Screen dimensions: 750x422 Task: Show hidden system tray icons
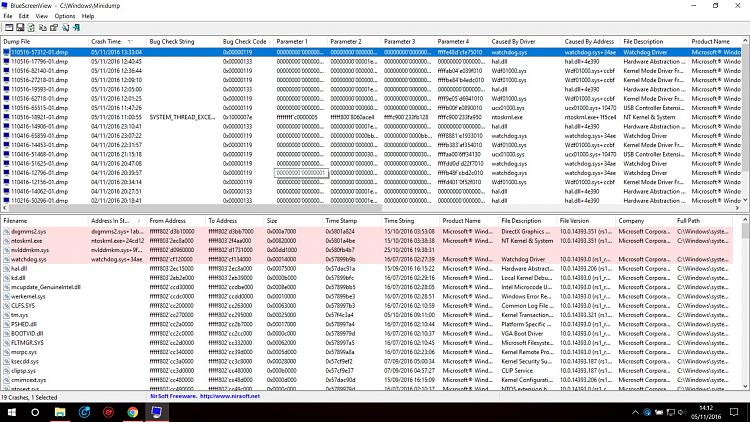tap(635, 412)
